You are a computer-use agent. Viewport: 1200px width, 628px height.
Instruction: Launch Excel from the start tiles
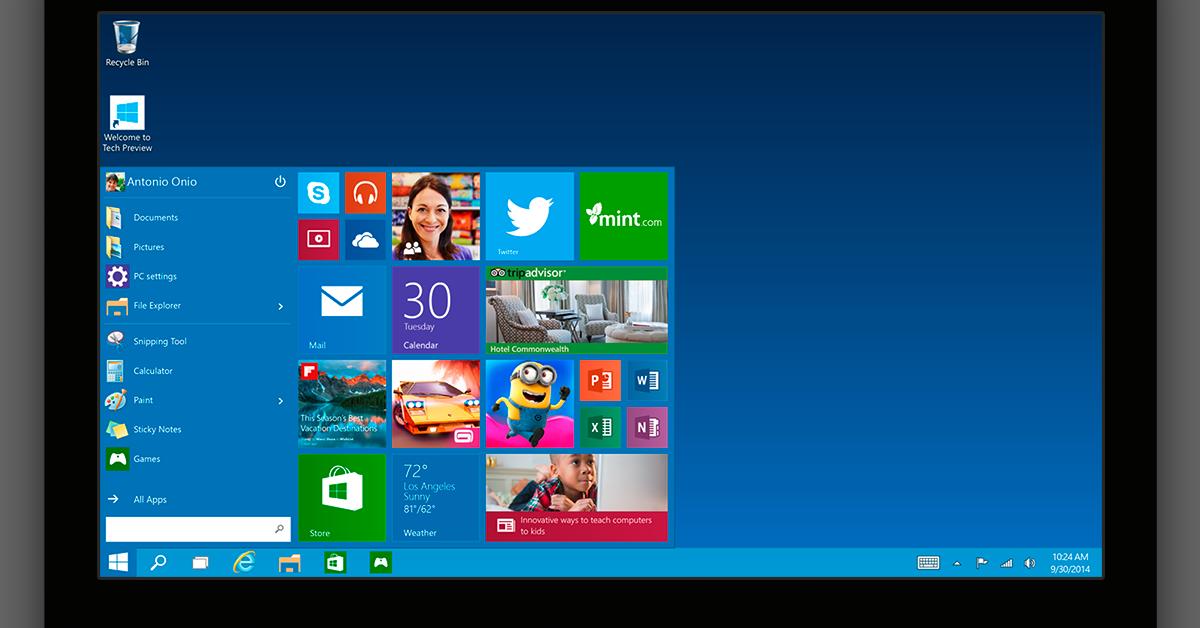[x=601, y=428]
